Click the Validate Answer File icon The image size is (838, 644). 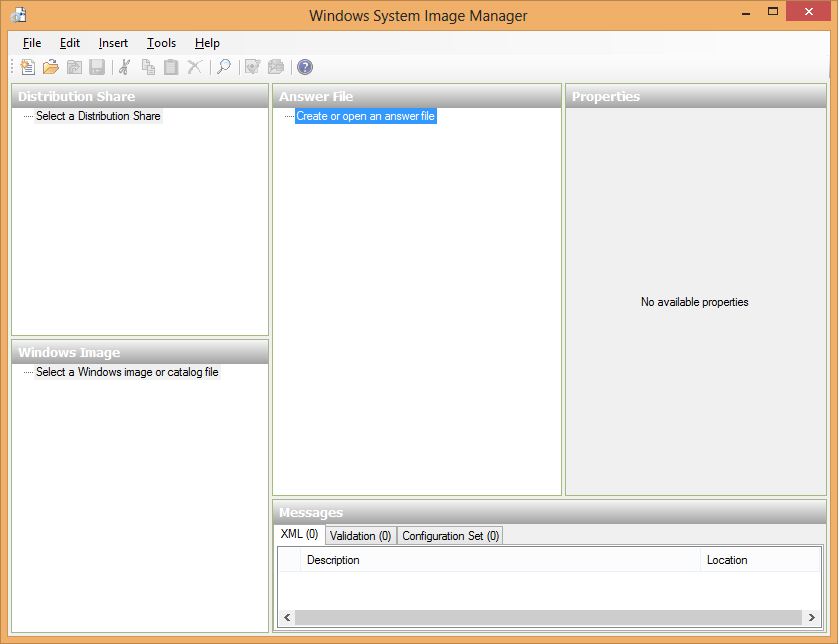(x=252, y=67)
